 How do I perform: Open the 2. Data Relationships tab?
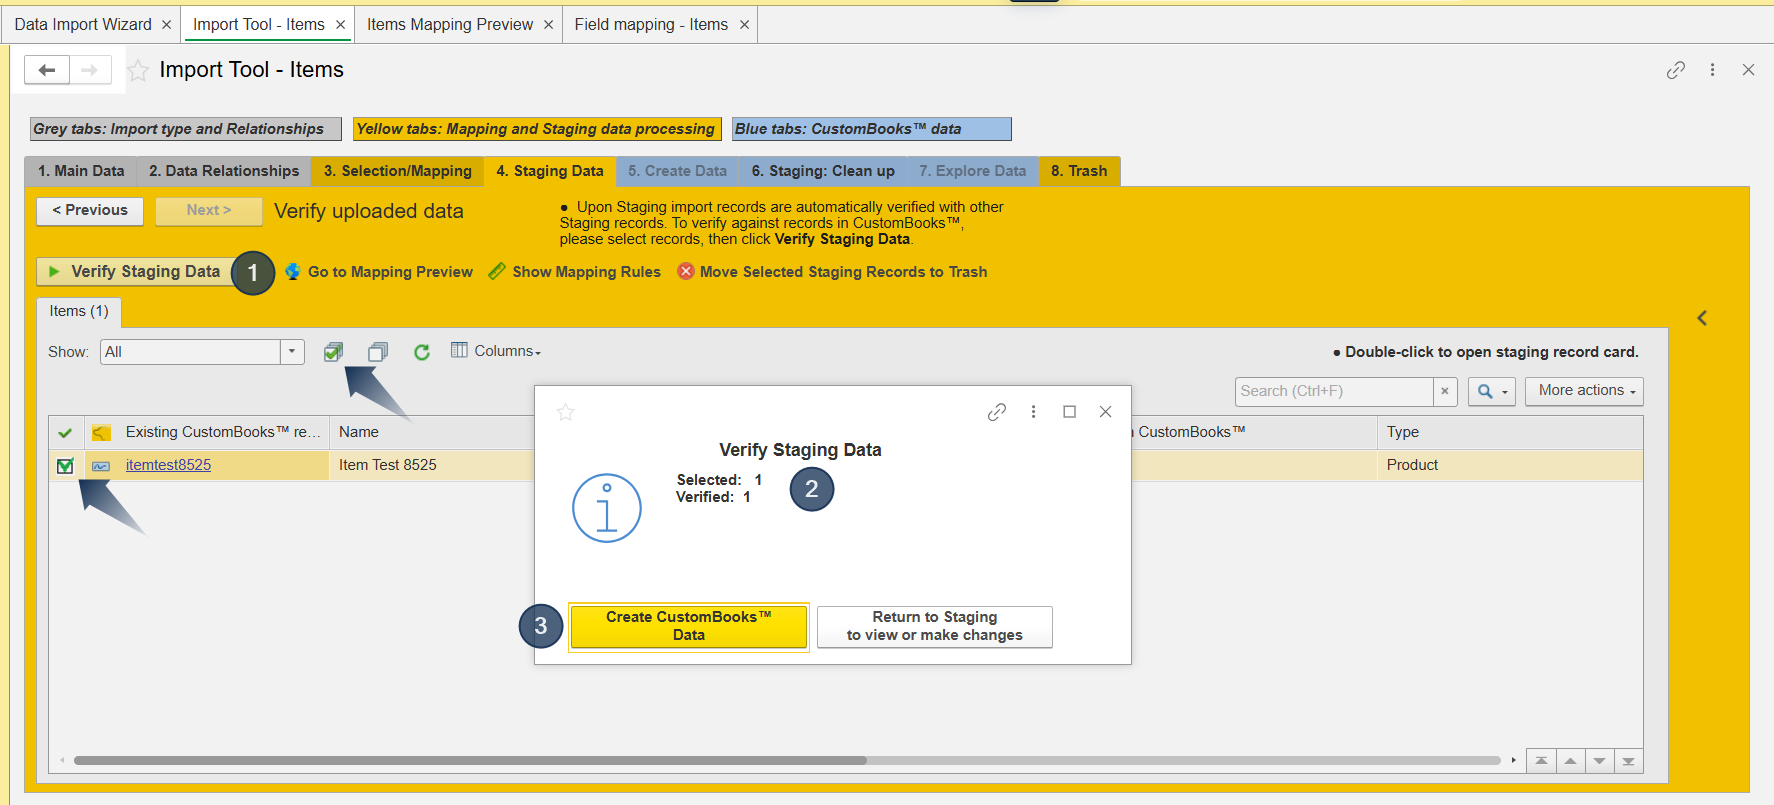[224, 171]
